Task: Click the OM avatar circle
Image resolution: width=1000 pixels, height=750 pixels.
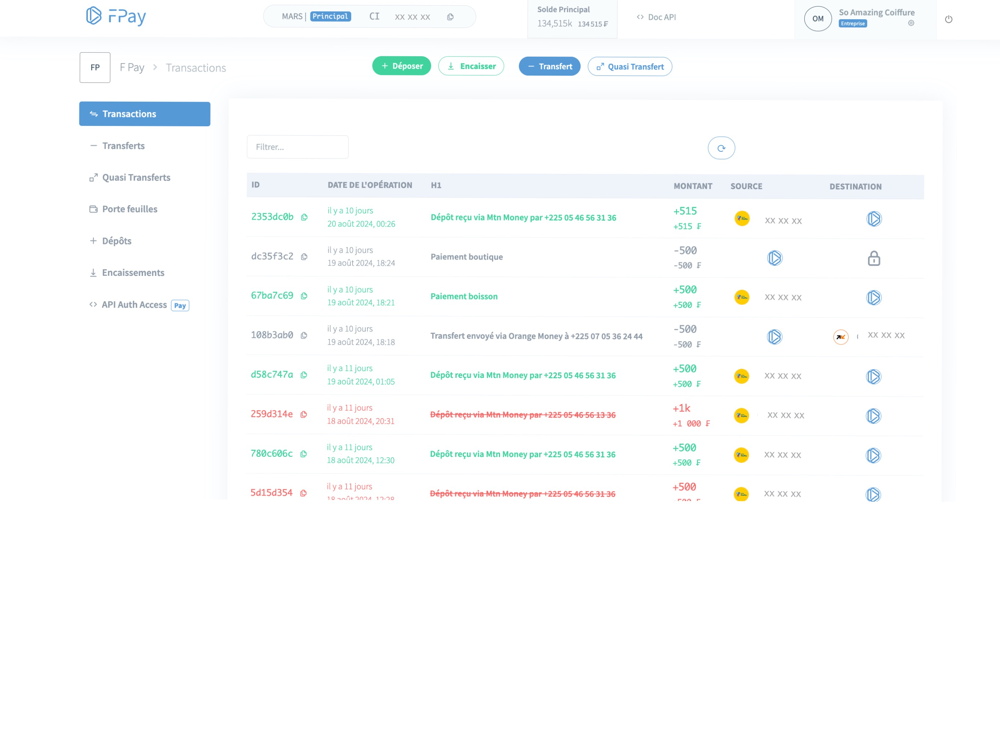Action: pyautogui.click(x=818, y=19)
